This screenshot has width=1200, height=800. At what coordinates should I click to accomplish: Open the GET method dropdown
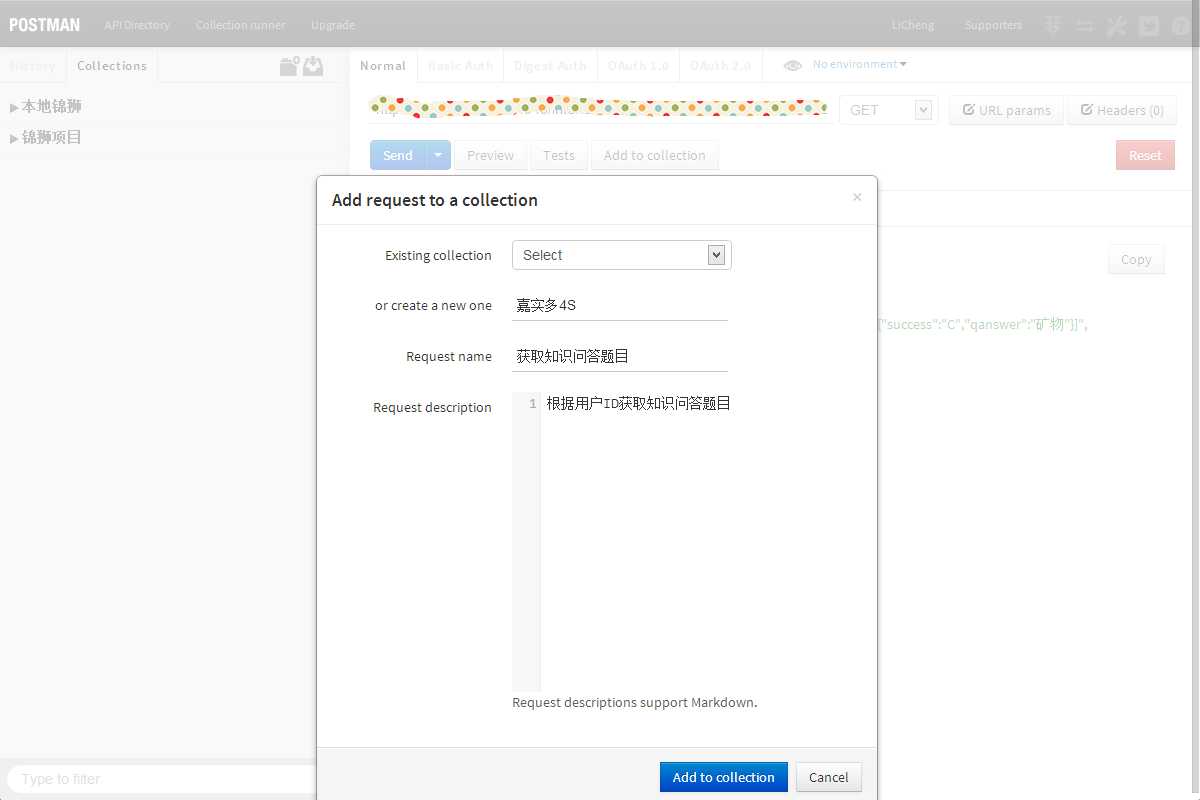[888, 110]
